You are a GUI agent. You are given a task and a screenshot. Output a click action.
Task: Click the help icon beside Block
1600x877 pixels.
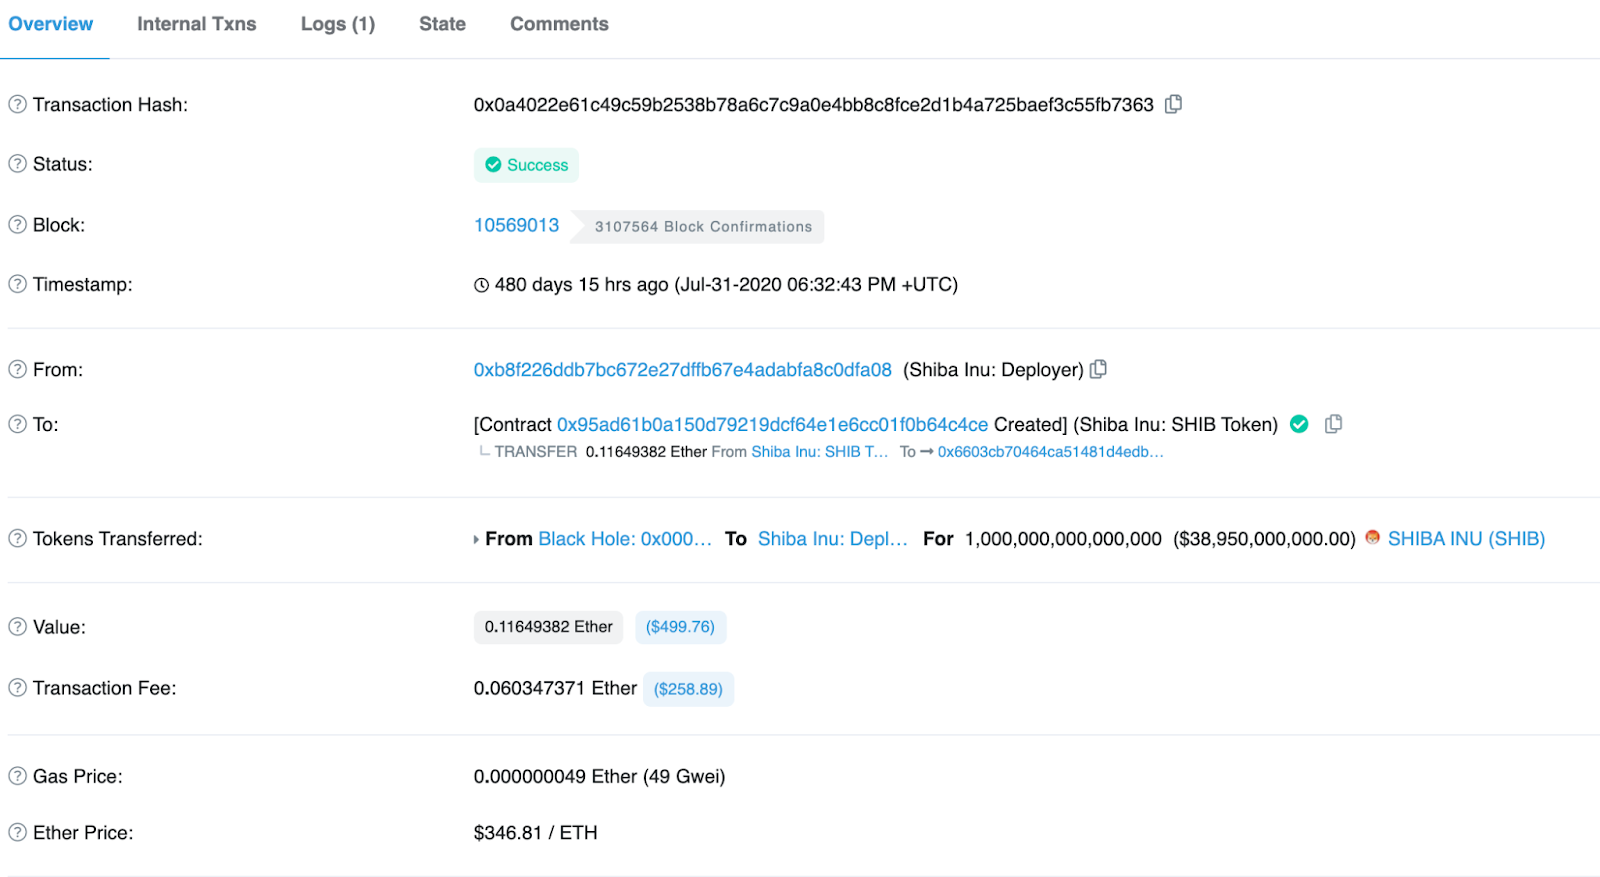(17, 225)
